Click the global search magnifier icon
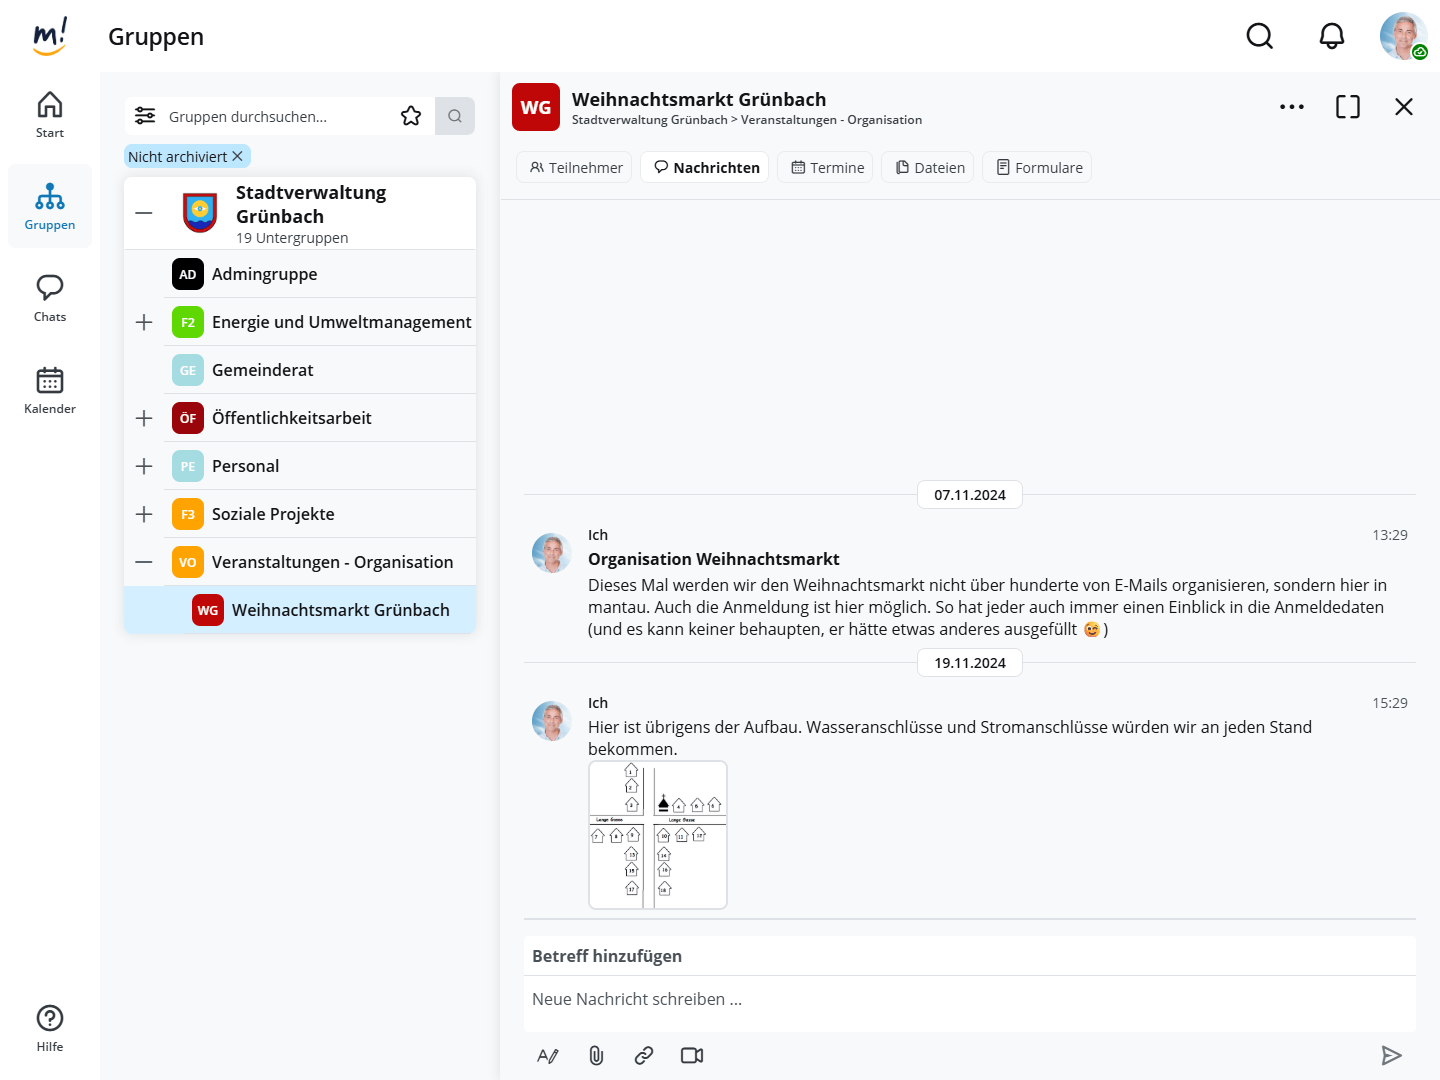The width and height of the screenshot is (1440, 1080). tap(1259, 37)
